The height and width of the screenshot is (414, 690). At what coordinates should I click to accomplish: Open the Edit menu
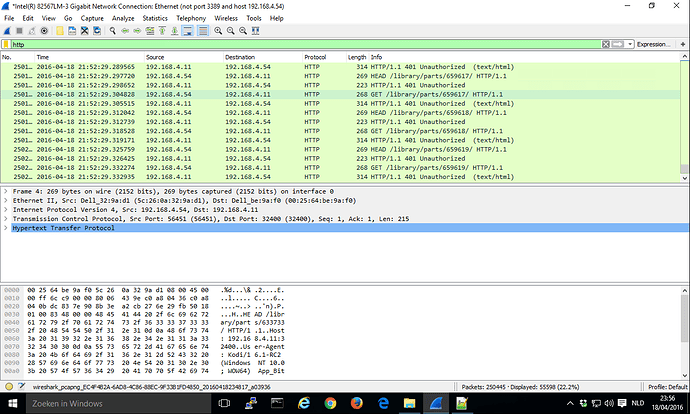(28, 18)
